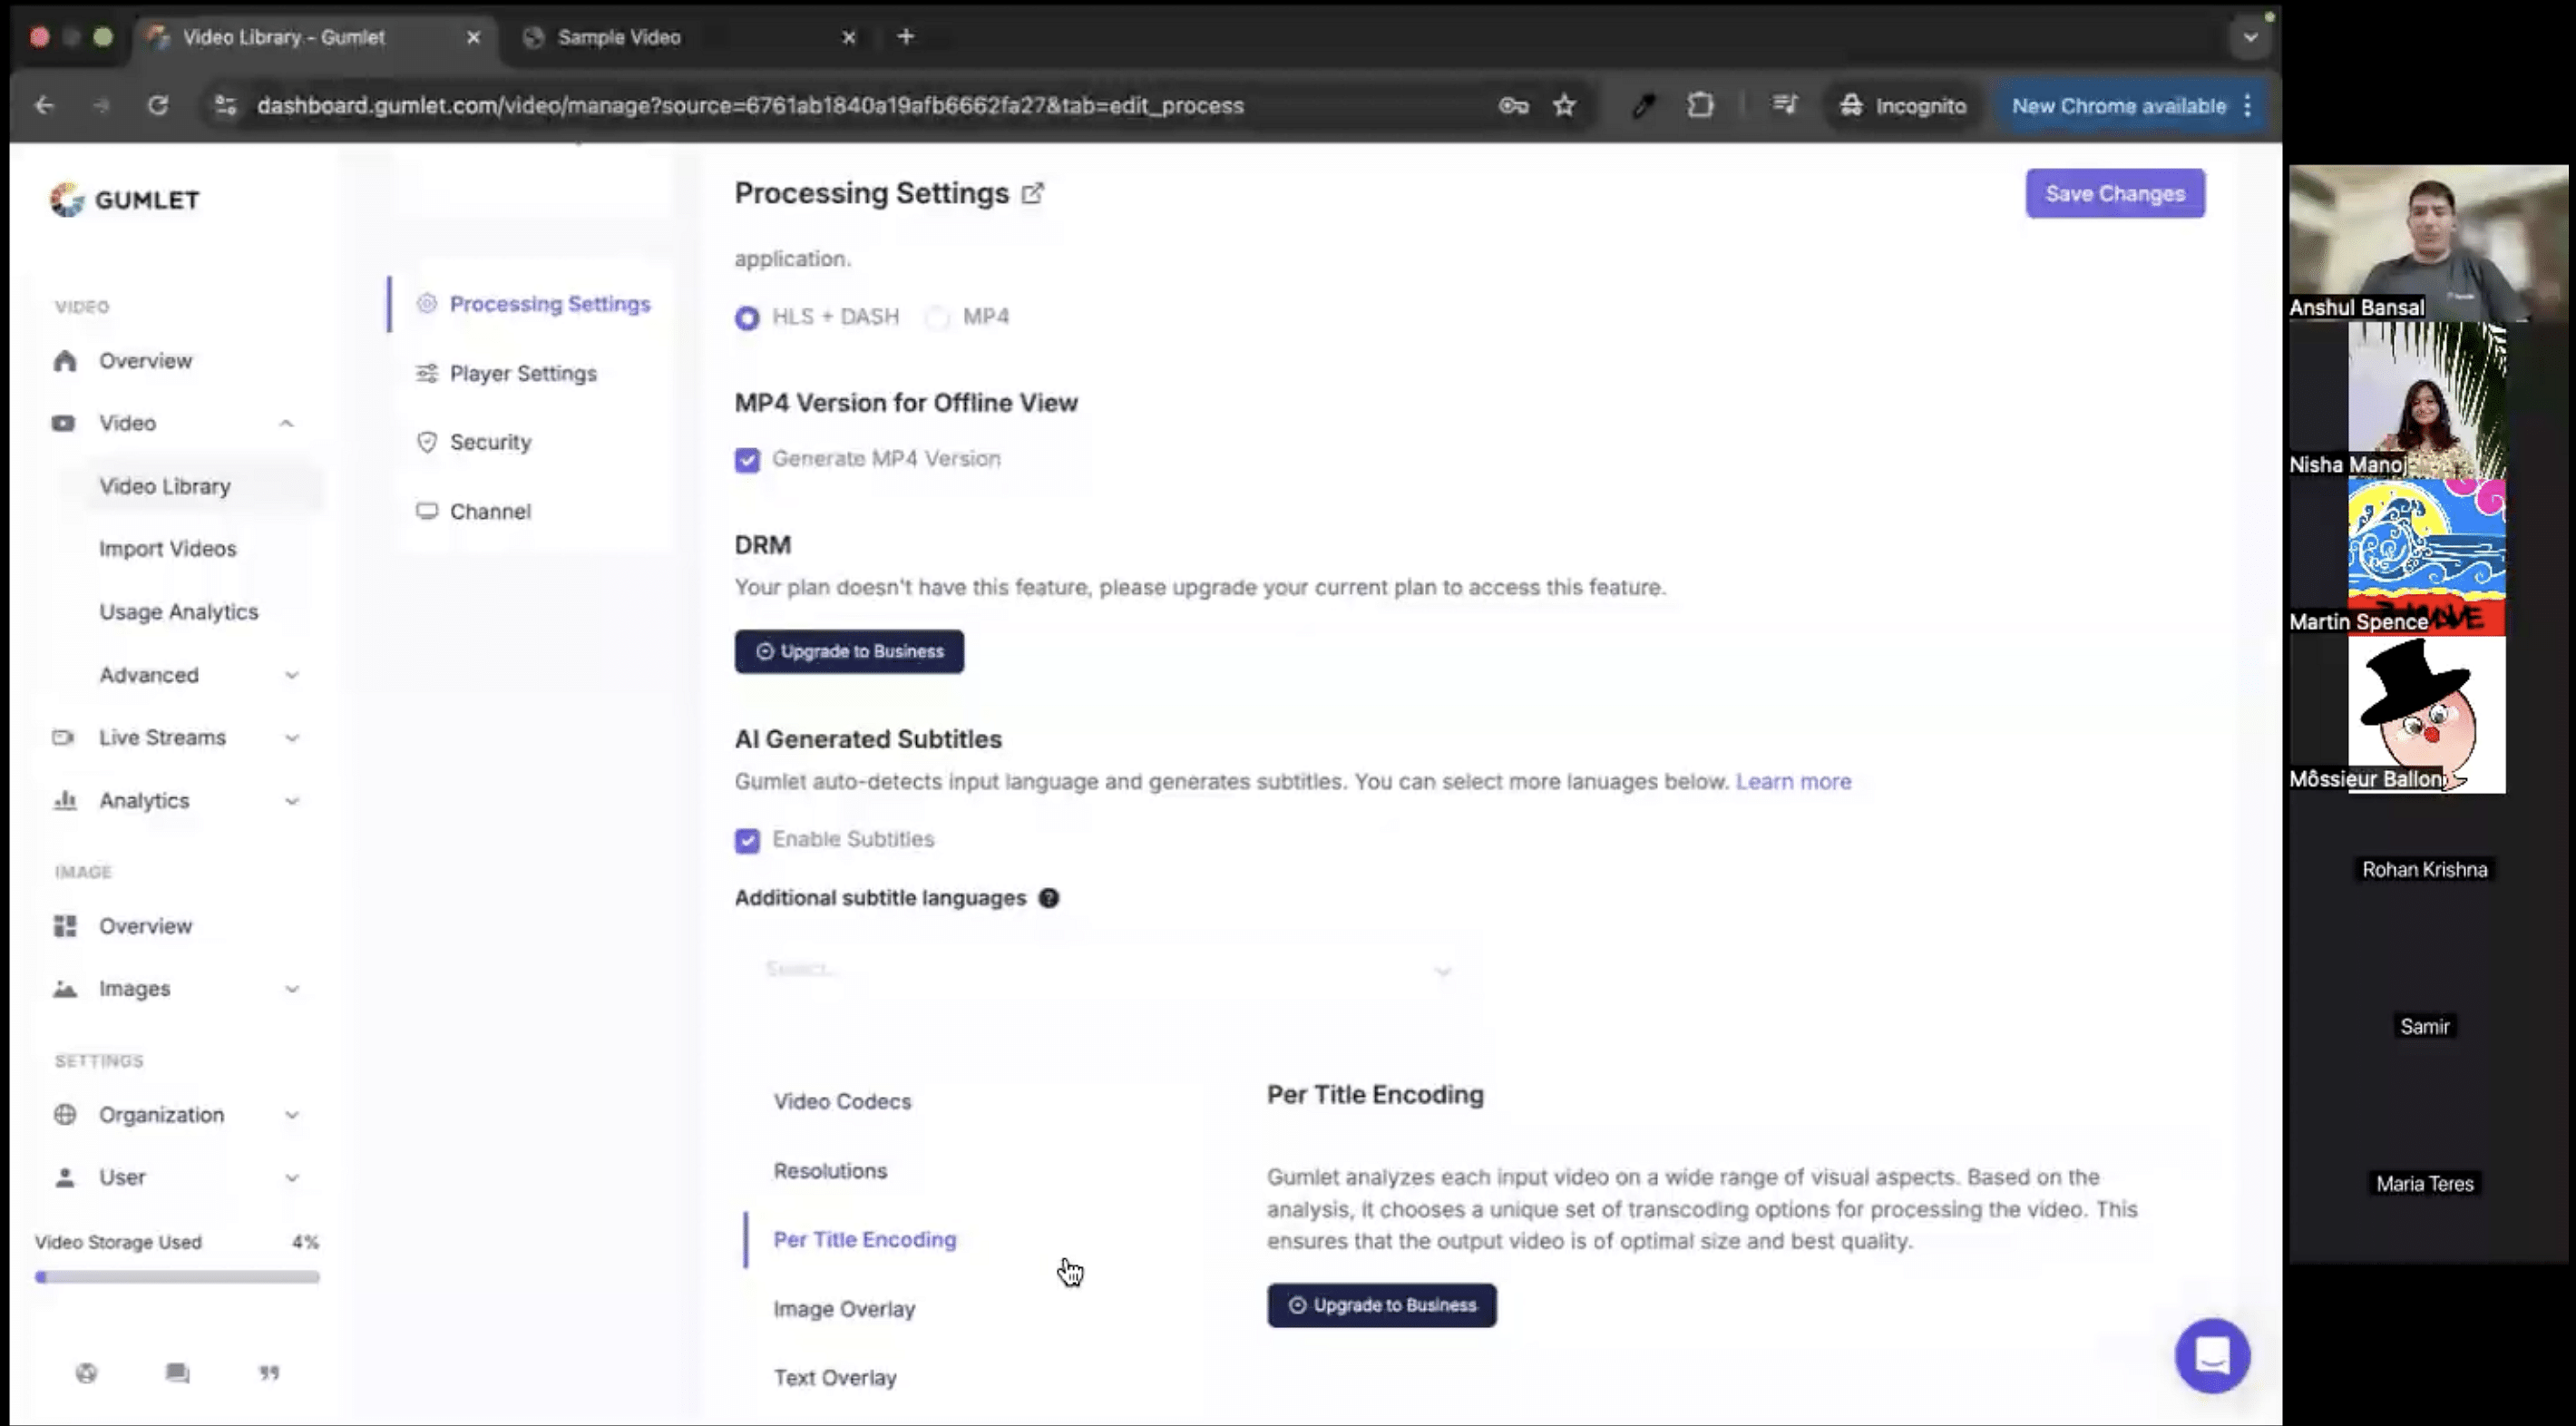
Task: Open the additional subtitle languages dropdown
Action: pyautogui.click(x=1108, y=970)
